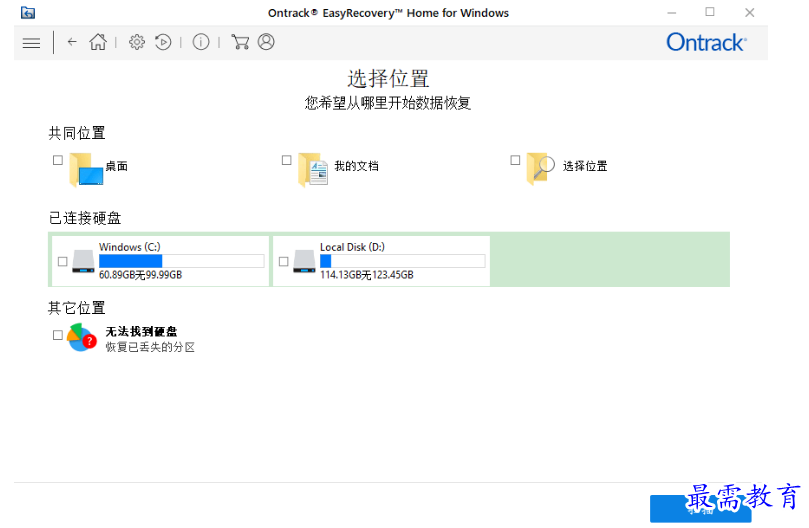The image size is (809, 528).
Task: Click the Windows (C:) drive name
Action: 130,247
